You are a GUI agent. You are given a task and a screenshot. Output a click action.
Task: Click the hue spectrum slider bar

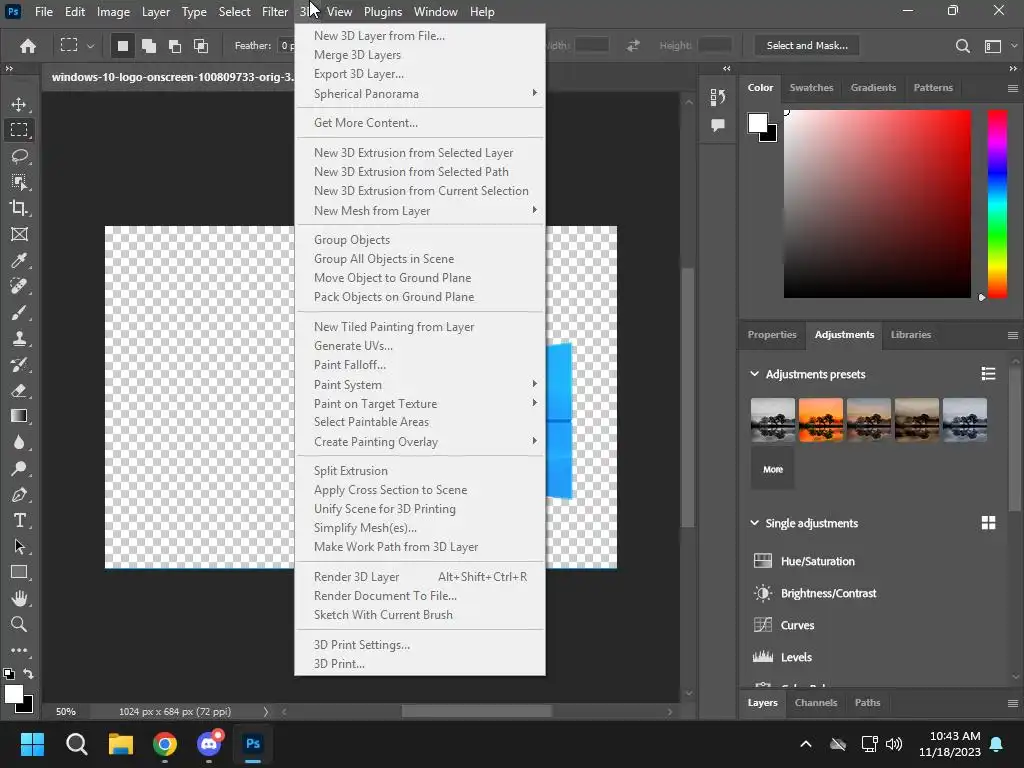997,204
